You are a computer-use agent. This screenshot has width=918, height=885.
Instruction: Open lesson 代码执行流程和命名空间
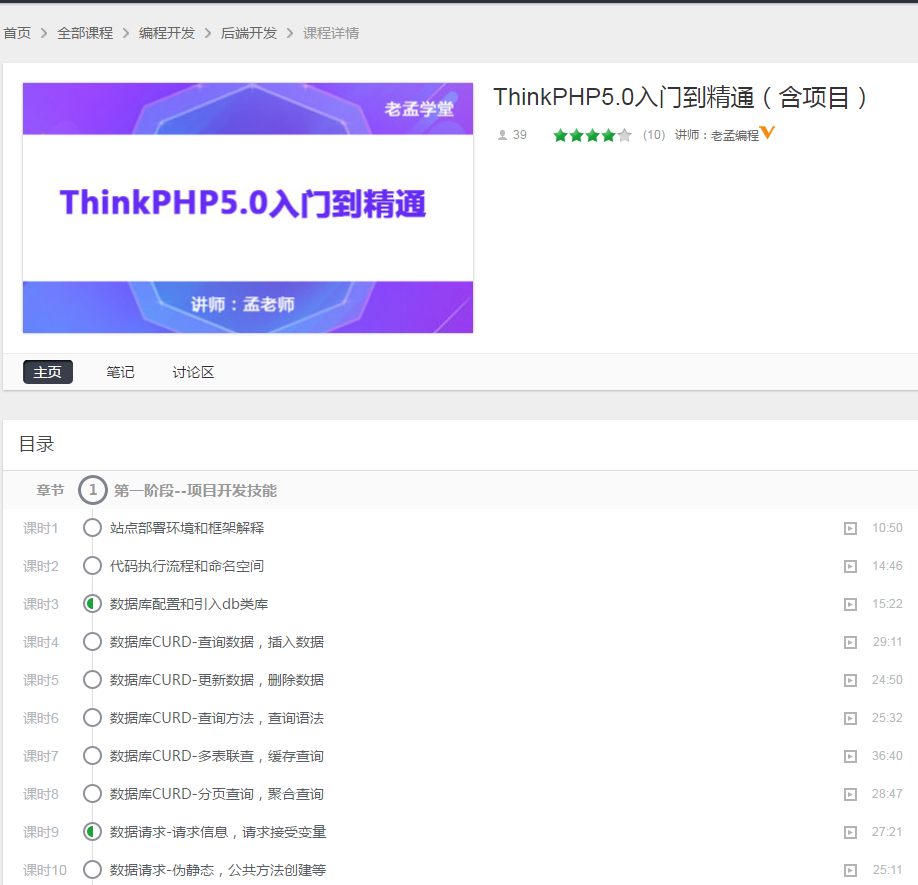coord(187,566)
